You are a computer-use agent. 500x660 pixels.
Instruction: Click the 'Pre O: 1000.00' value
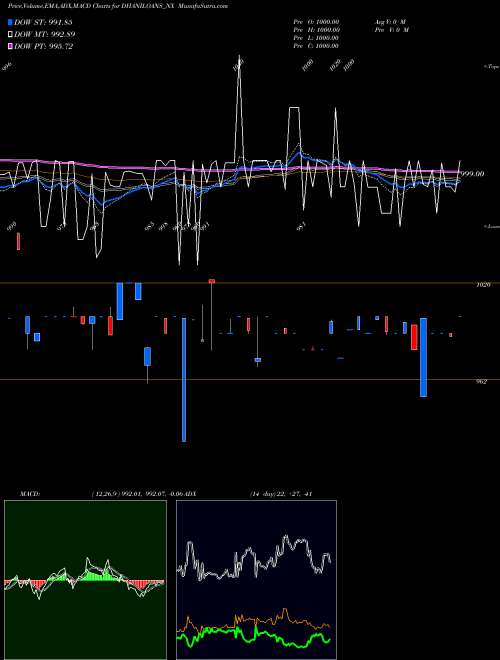tap(316, 22)
